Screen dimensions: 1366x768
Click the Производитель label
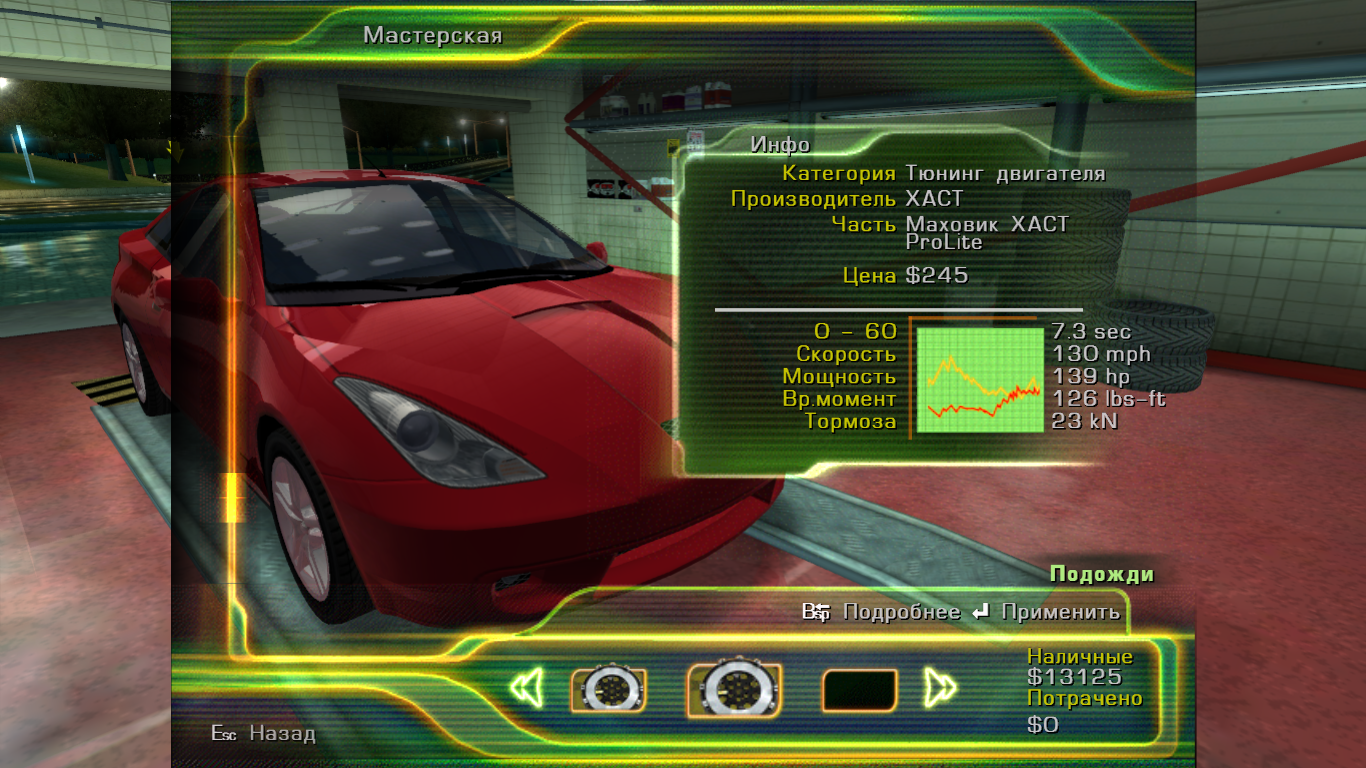pos(813,199)
